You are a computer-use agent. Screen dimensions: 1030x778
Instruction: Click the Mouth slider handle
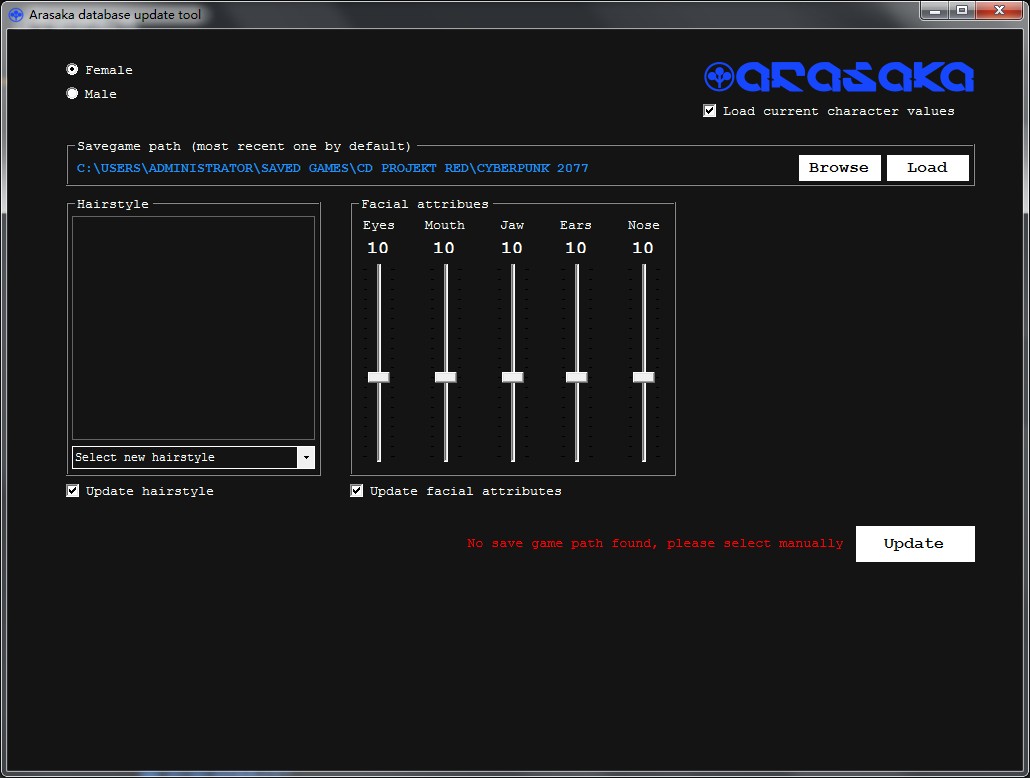click(445, 377)
